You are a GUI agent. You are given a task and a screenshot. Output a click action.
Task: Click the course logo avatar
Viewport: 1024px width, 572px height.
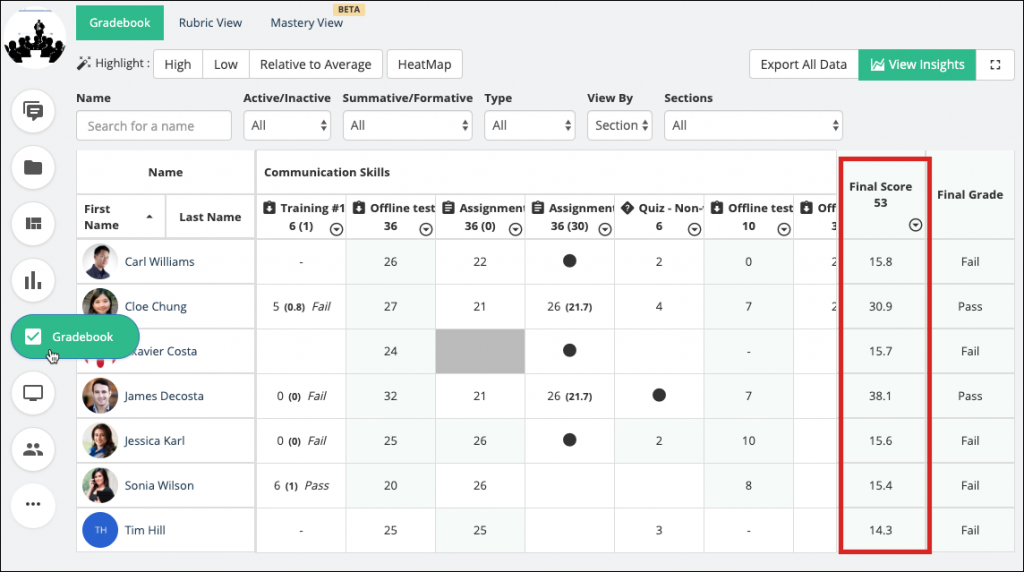[35, 38]
